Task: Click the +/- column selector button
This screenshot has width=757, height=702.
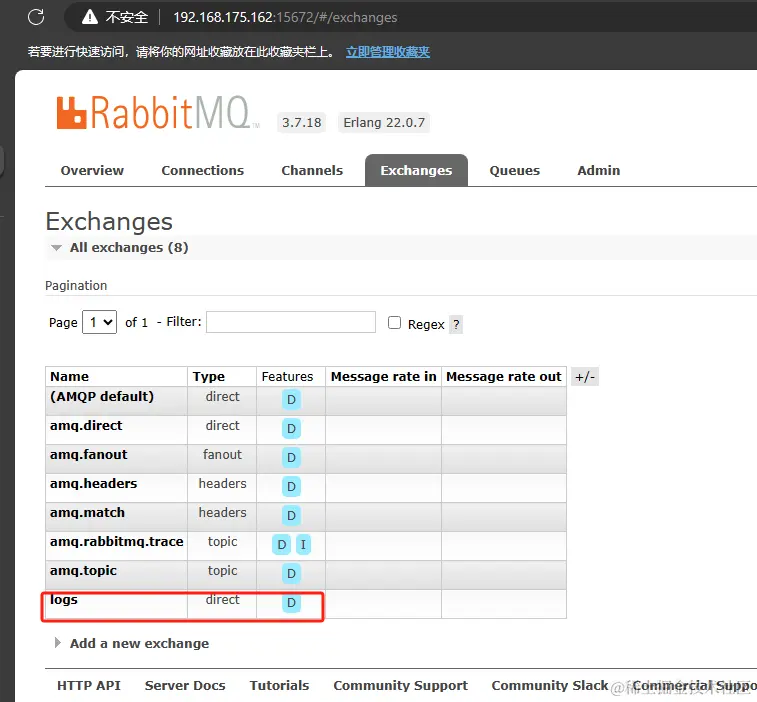Action: pos(585,377)
